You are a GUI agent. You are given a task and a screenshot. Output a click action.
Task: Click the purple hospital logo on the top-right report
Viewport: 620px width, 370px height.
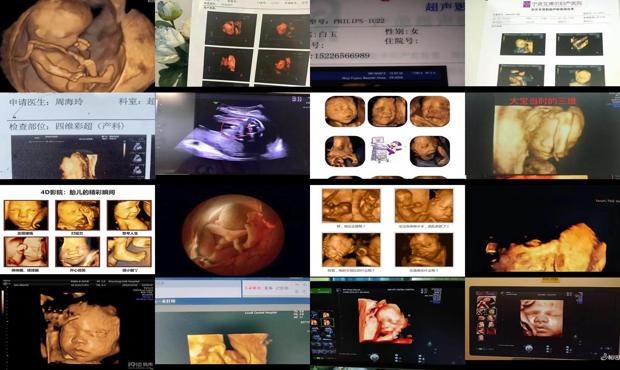click(527, 4)
